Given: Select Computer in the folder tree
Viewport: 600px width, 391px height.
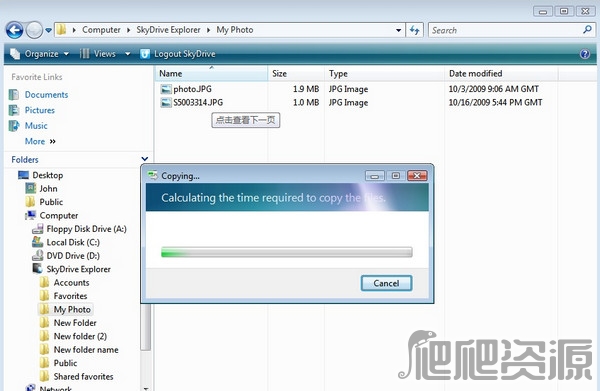Looking at the screenshot, I should 59,215.
